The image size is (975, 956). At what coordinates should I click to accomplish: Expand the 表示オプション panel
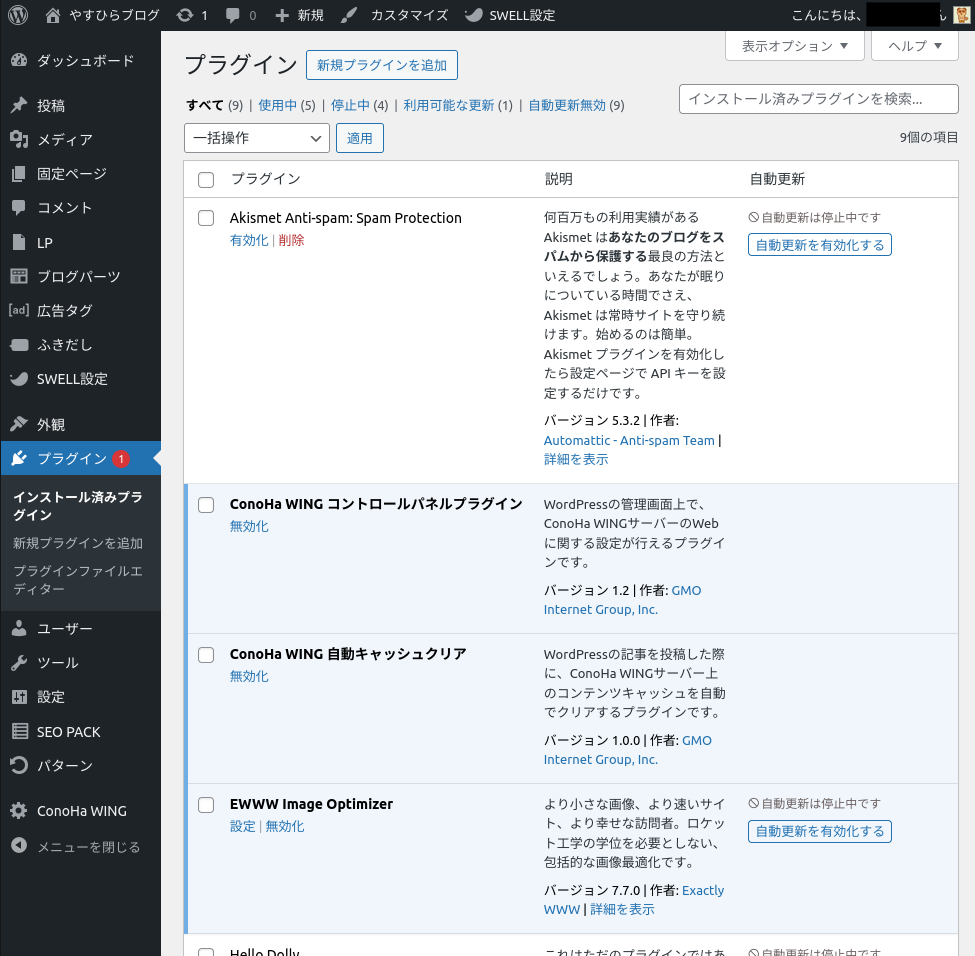794,46
